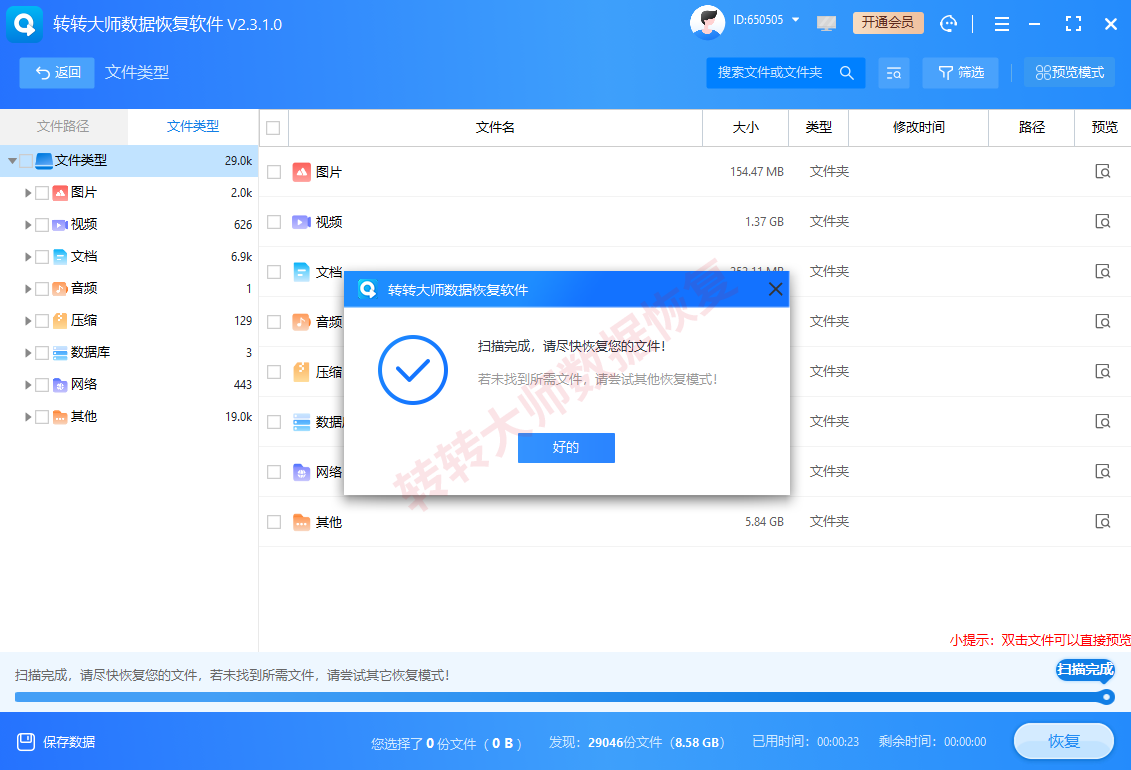This screenshot has width=1131, height=770.
Task: Expand the 数据库 tree node
Action: [27, 353]
